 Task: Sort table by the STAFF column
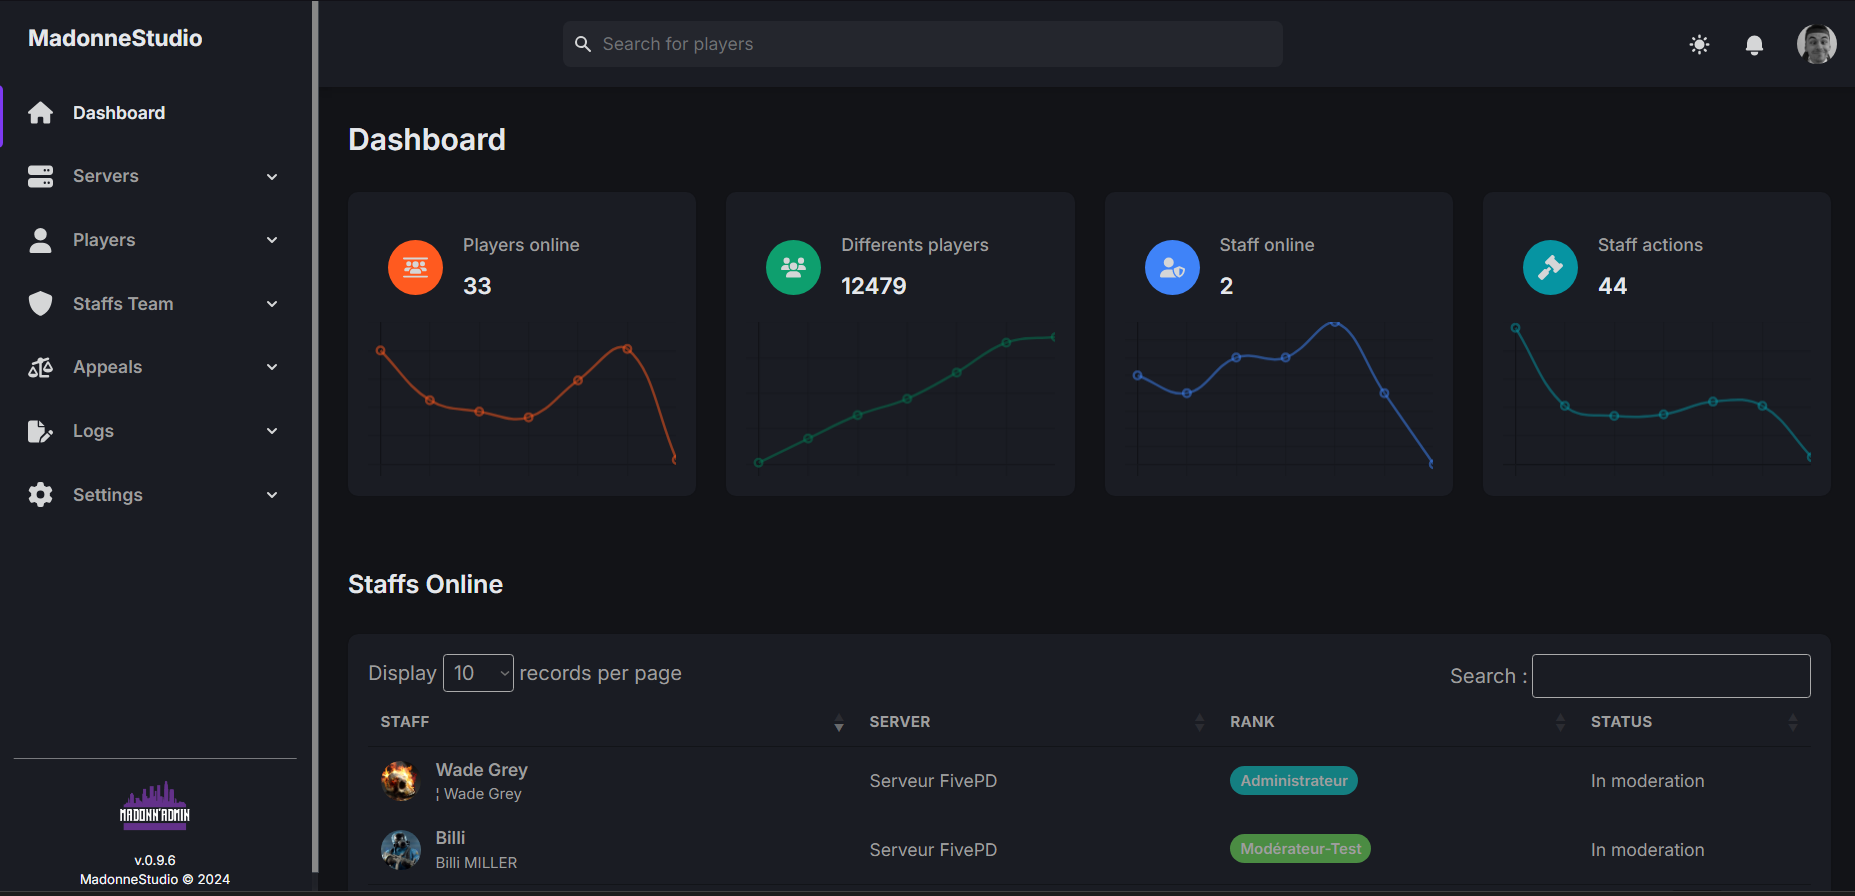(405, 722)
